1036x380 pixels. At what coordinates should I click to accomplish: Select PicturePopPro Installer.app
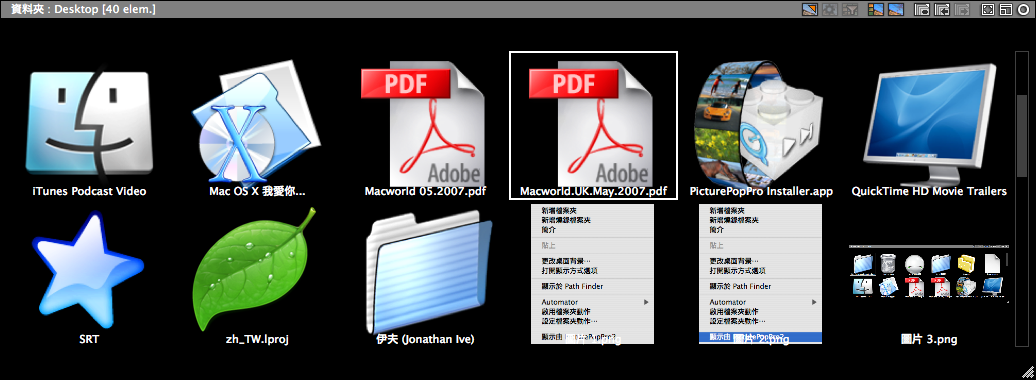click(761, 125)
